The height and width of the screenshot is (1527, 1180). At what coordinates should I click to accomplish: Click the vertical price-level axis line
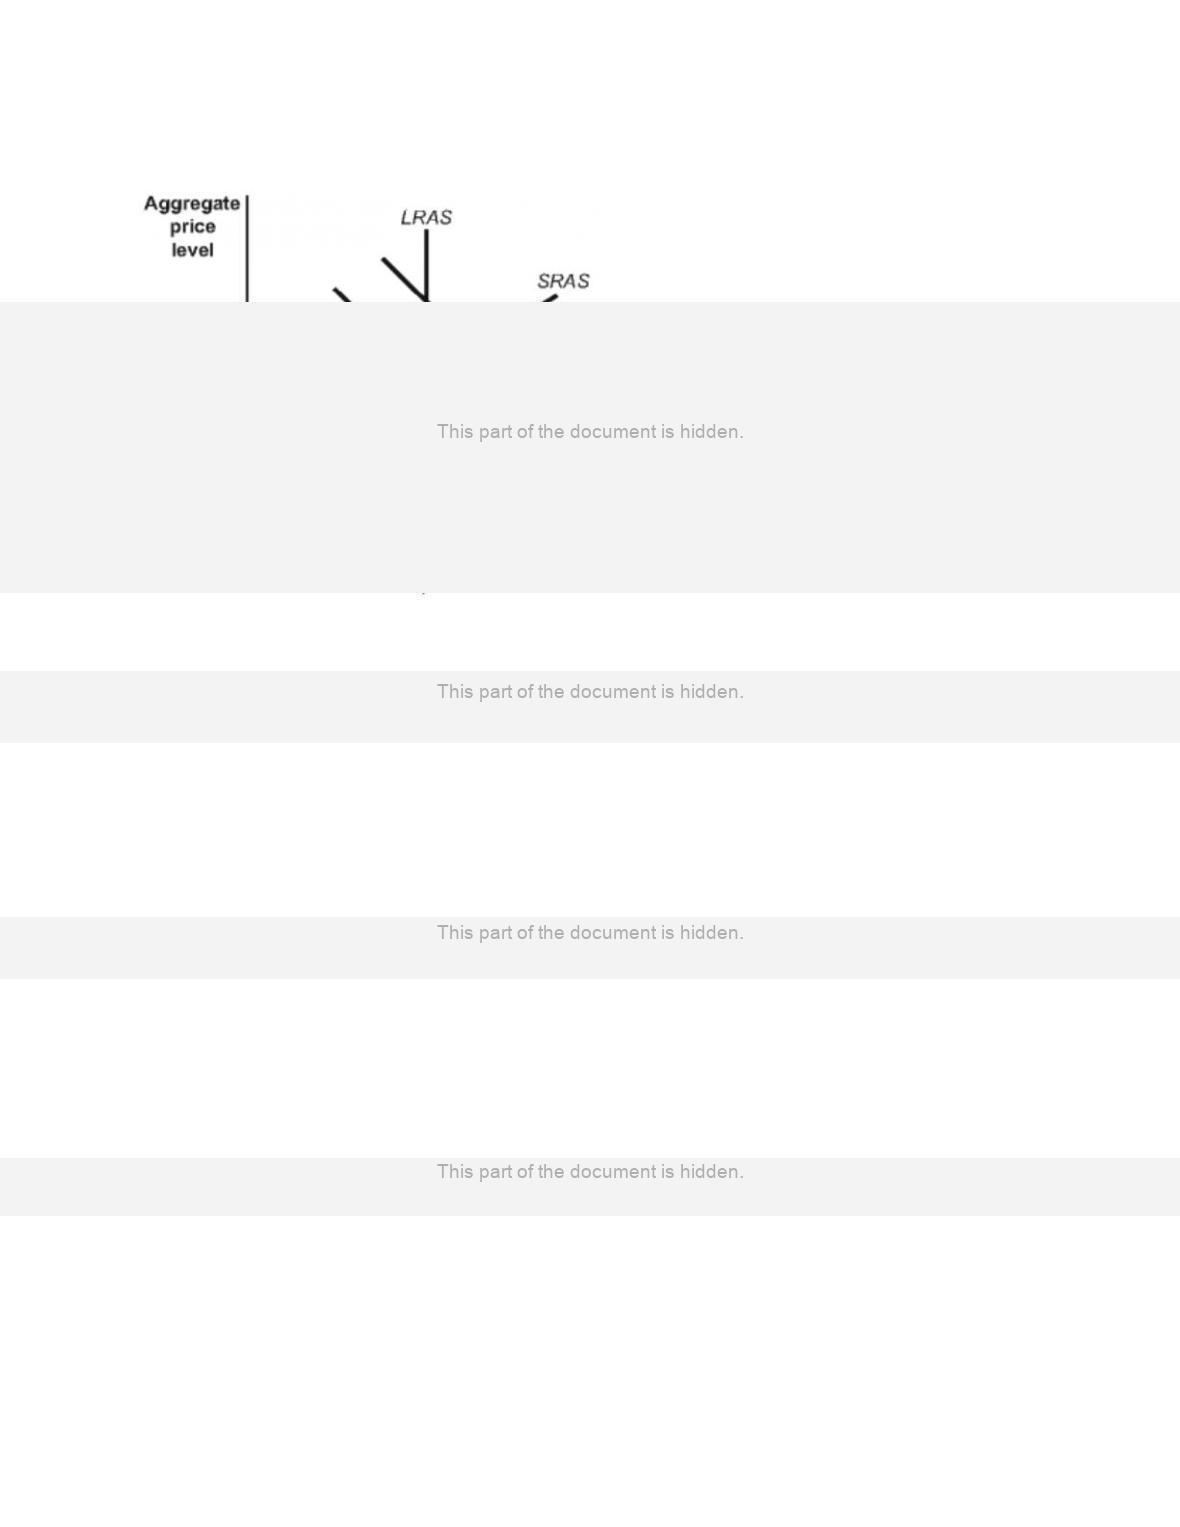click(x=247, y=248)
